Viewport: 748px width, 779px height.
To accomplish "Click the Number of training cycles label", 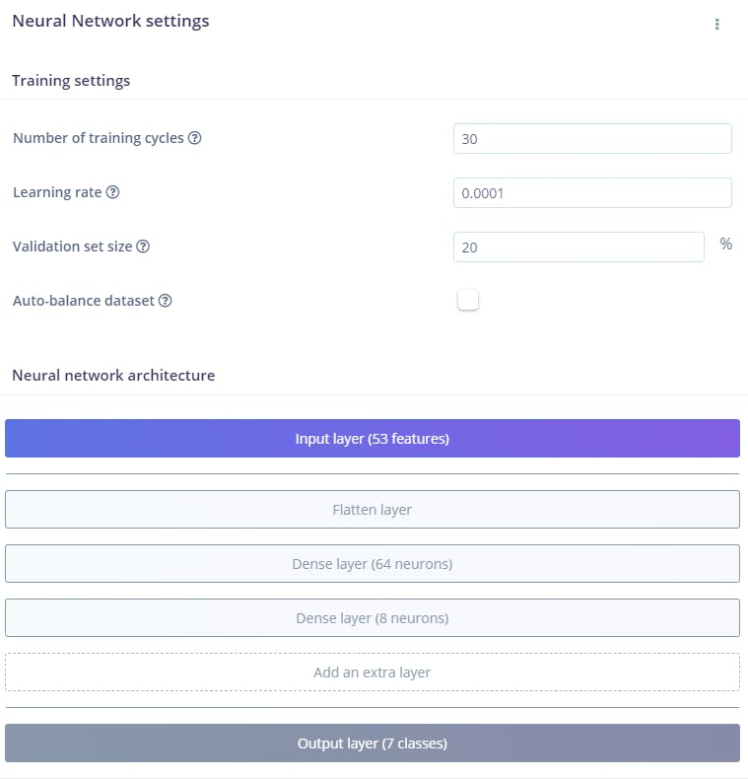I will [98, 138].
